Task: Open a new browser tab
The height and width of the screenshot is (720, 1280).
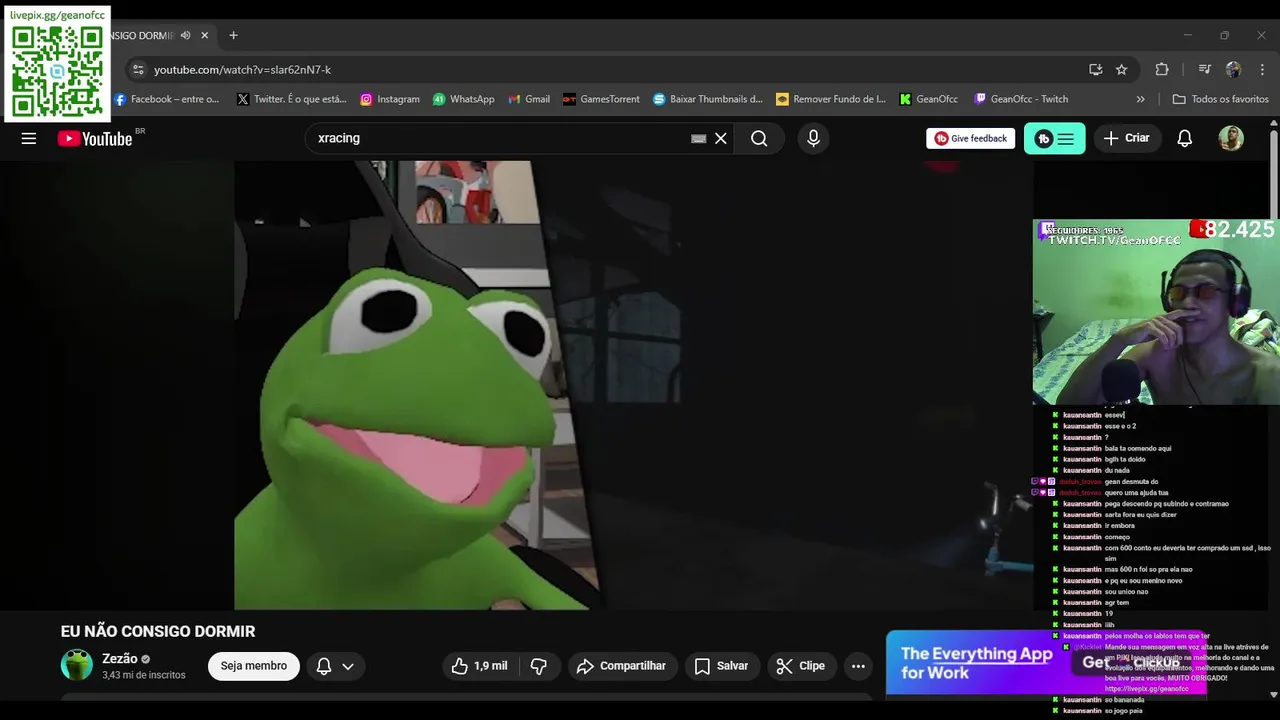Action: (x=233, y=35)
